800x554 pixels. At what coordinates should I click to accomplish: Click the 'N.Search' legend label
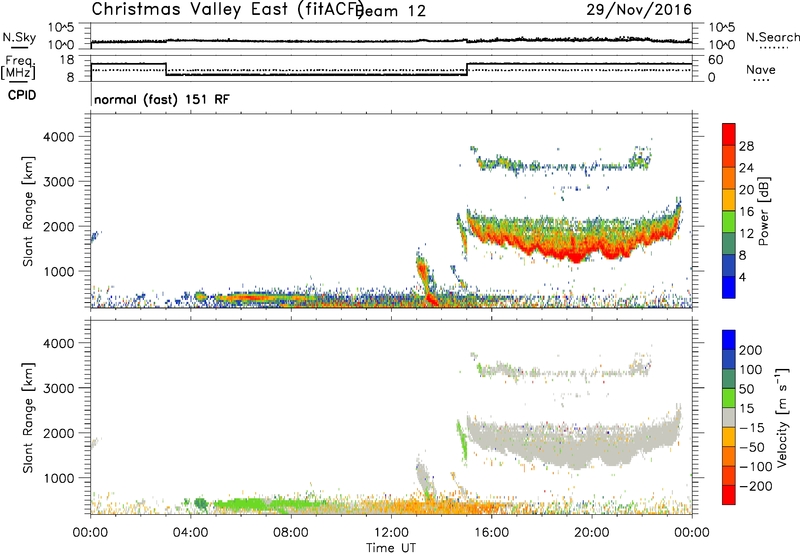(x=772, y=37)
